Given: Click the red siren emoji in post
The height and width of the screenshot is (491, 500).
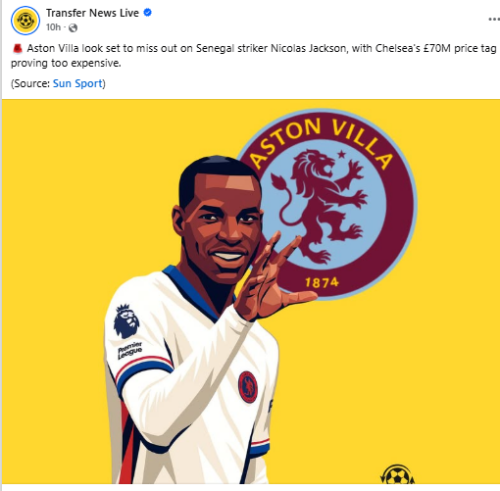Looking at the screenshot, I should pos(17,49).
